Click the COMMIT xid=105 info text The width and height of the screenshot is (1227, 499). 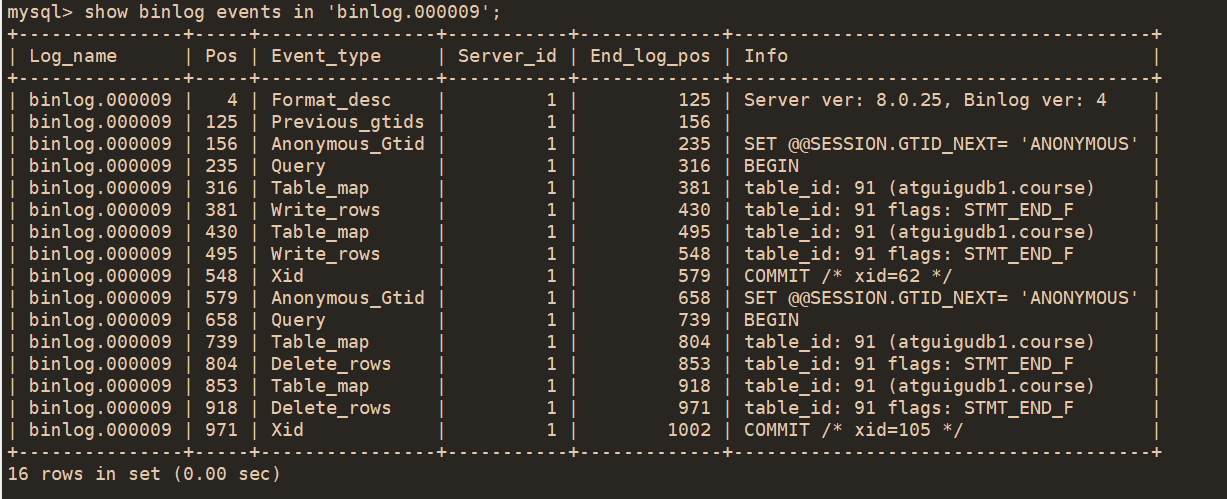[854, 430]
